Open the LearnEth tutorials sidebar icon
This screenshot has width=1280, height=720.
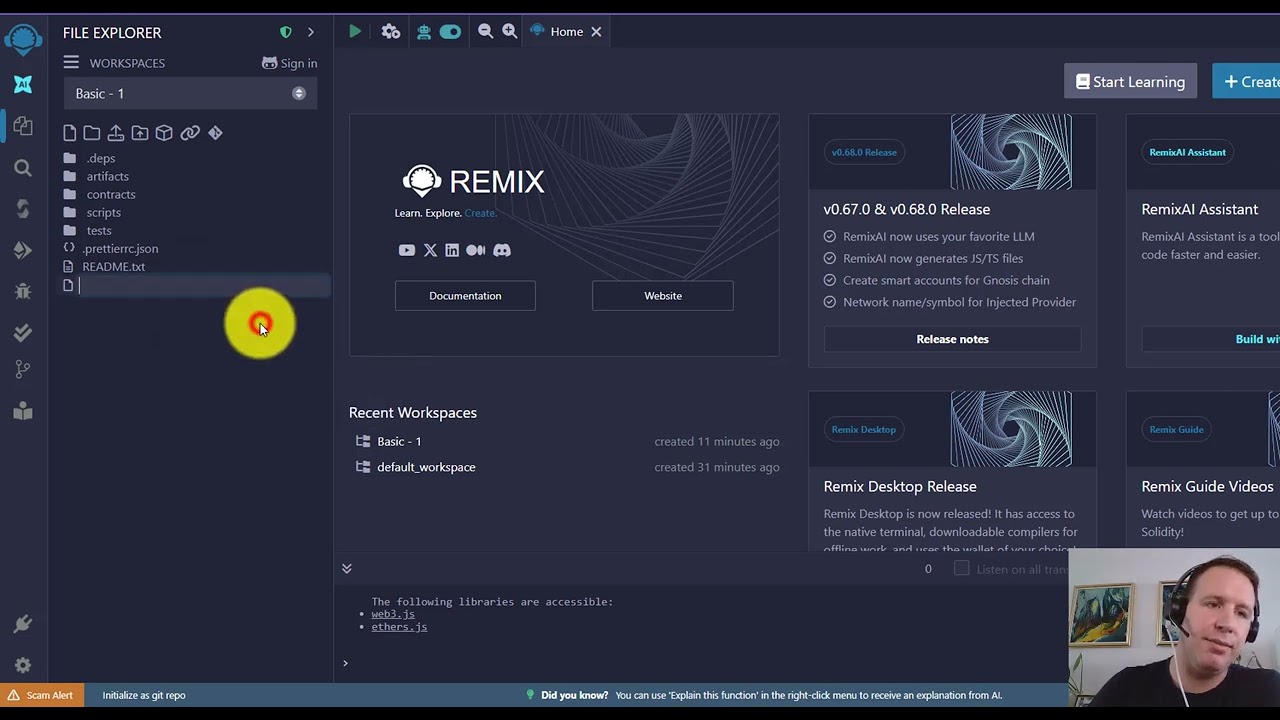23,411
